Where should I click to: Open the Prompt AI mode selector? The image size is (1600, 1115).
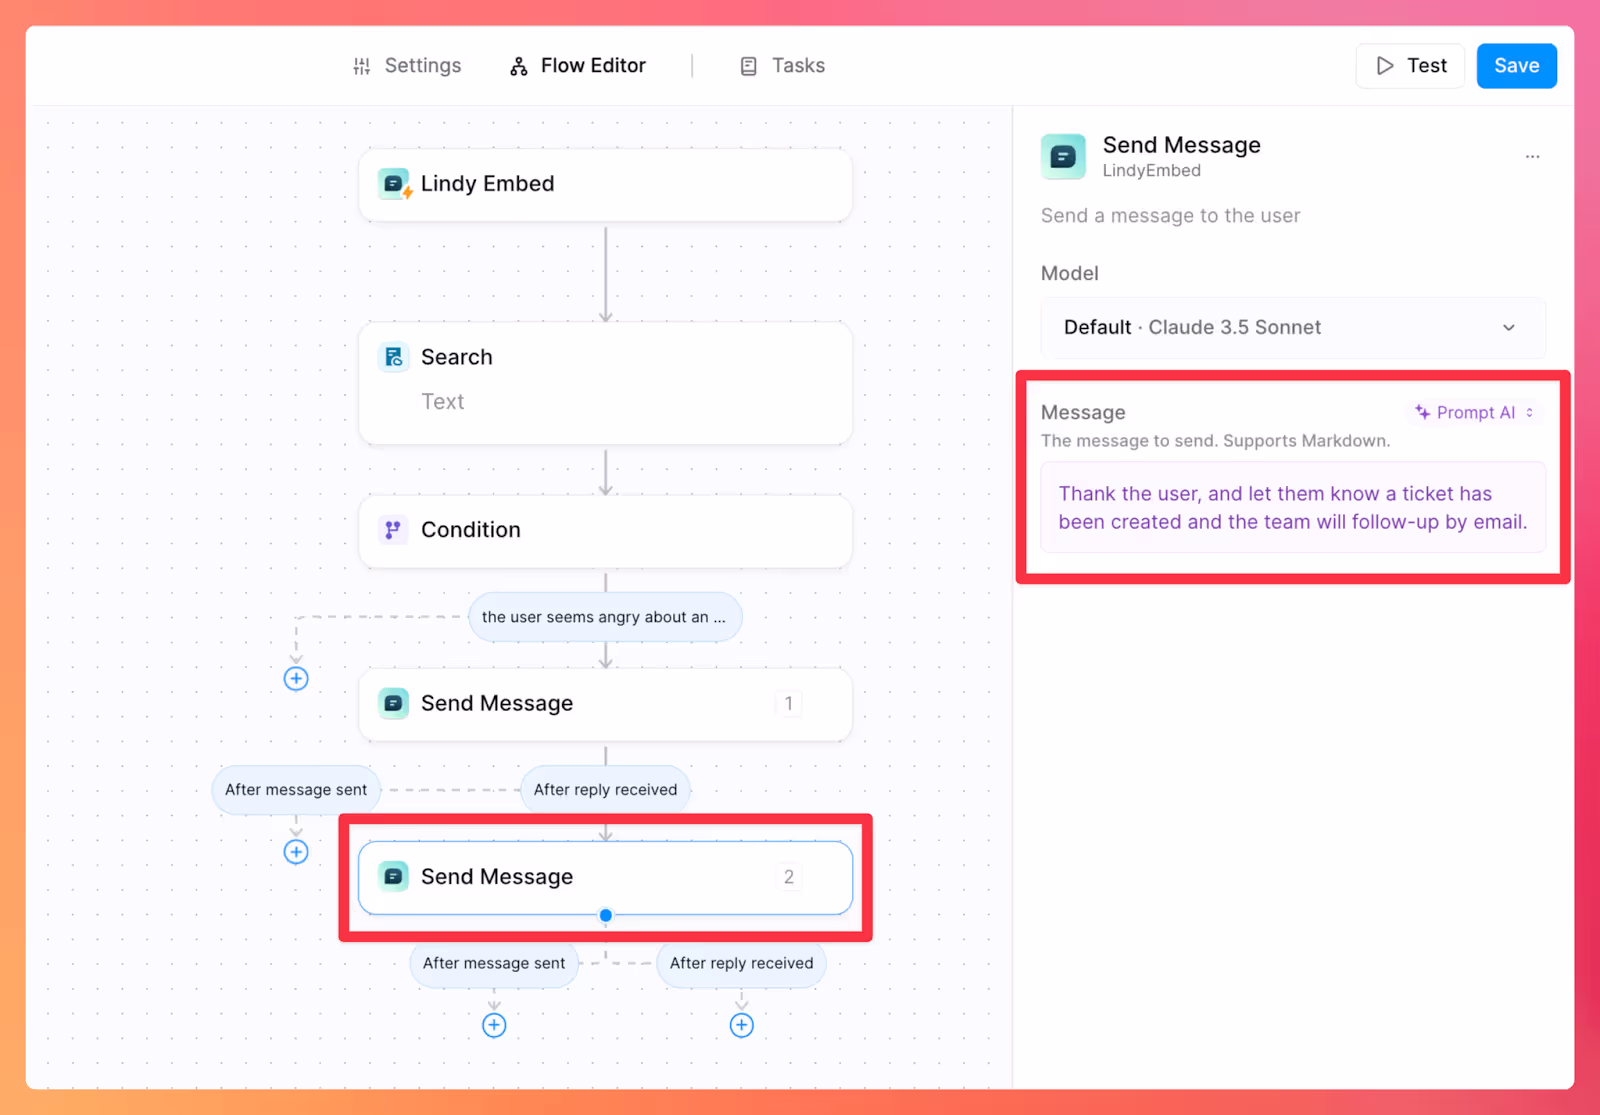click(x=1474, y=413)
